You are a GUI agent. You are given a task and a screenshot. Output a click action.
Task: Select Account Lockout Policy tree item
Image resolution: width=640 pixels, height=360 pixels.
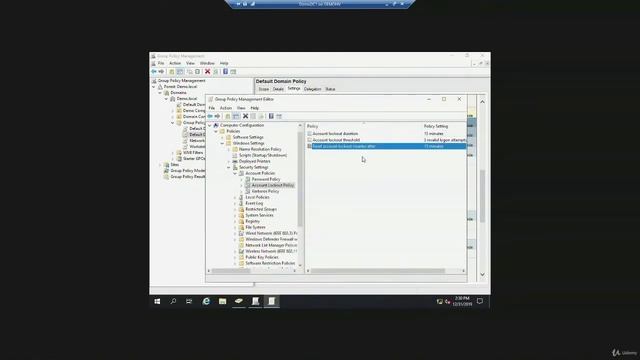click(x=273, y=185)
